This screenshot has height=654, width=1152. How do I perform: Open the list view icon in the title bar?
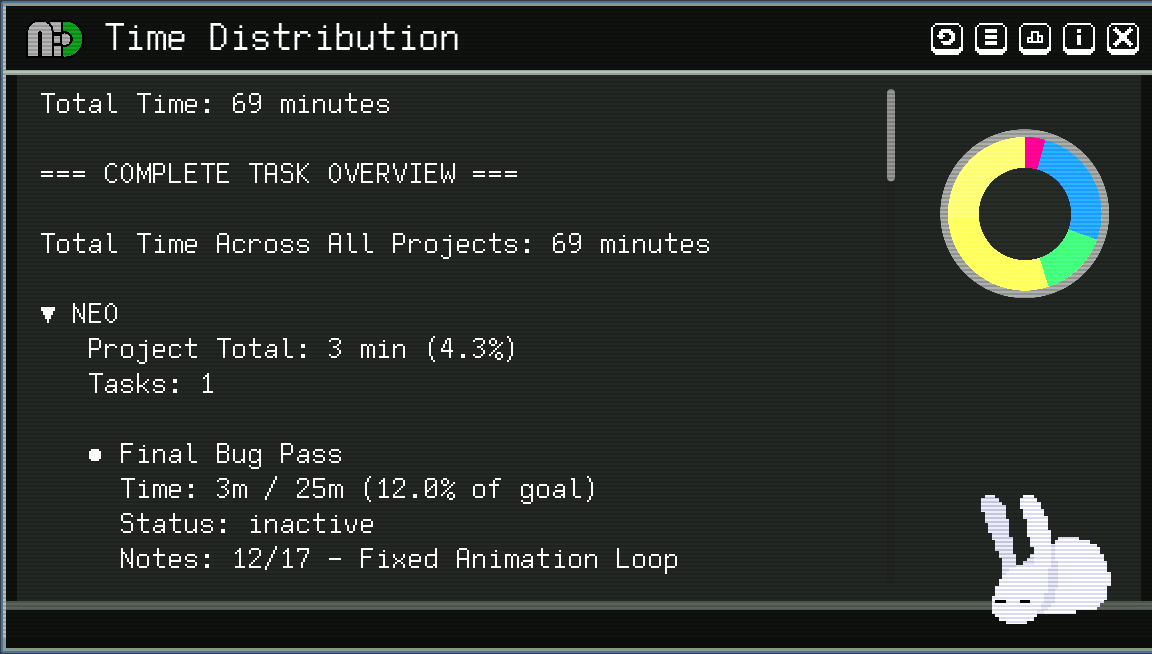pyautogui.click(x=990, y=39)
